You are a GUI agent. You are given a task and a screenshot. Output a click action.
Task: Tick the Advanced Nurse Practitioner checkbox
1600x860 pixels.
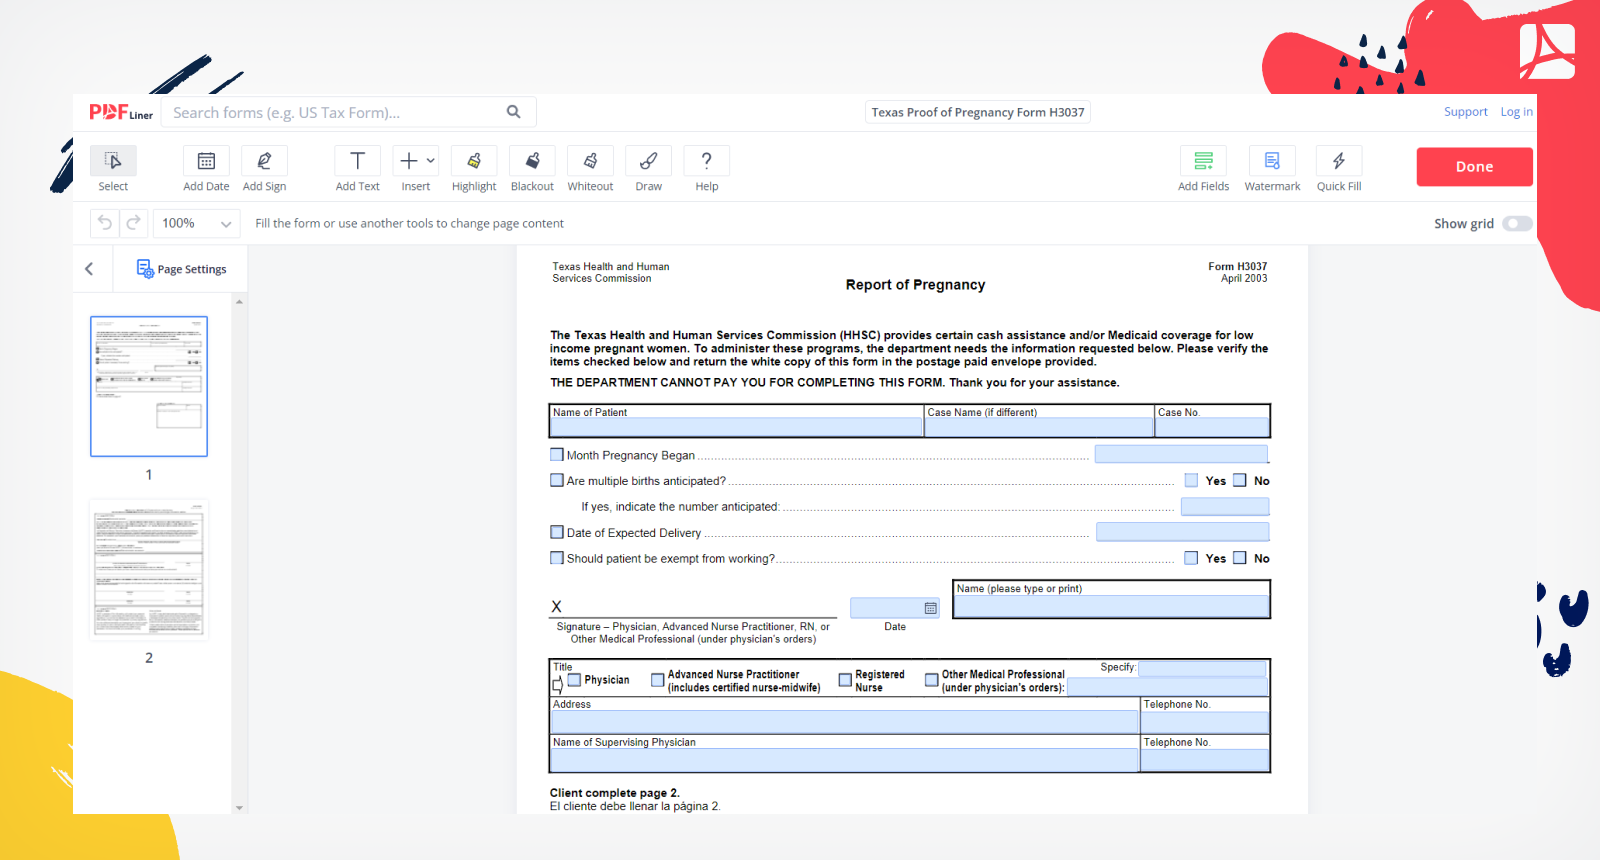(658, 680)
